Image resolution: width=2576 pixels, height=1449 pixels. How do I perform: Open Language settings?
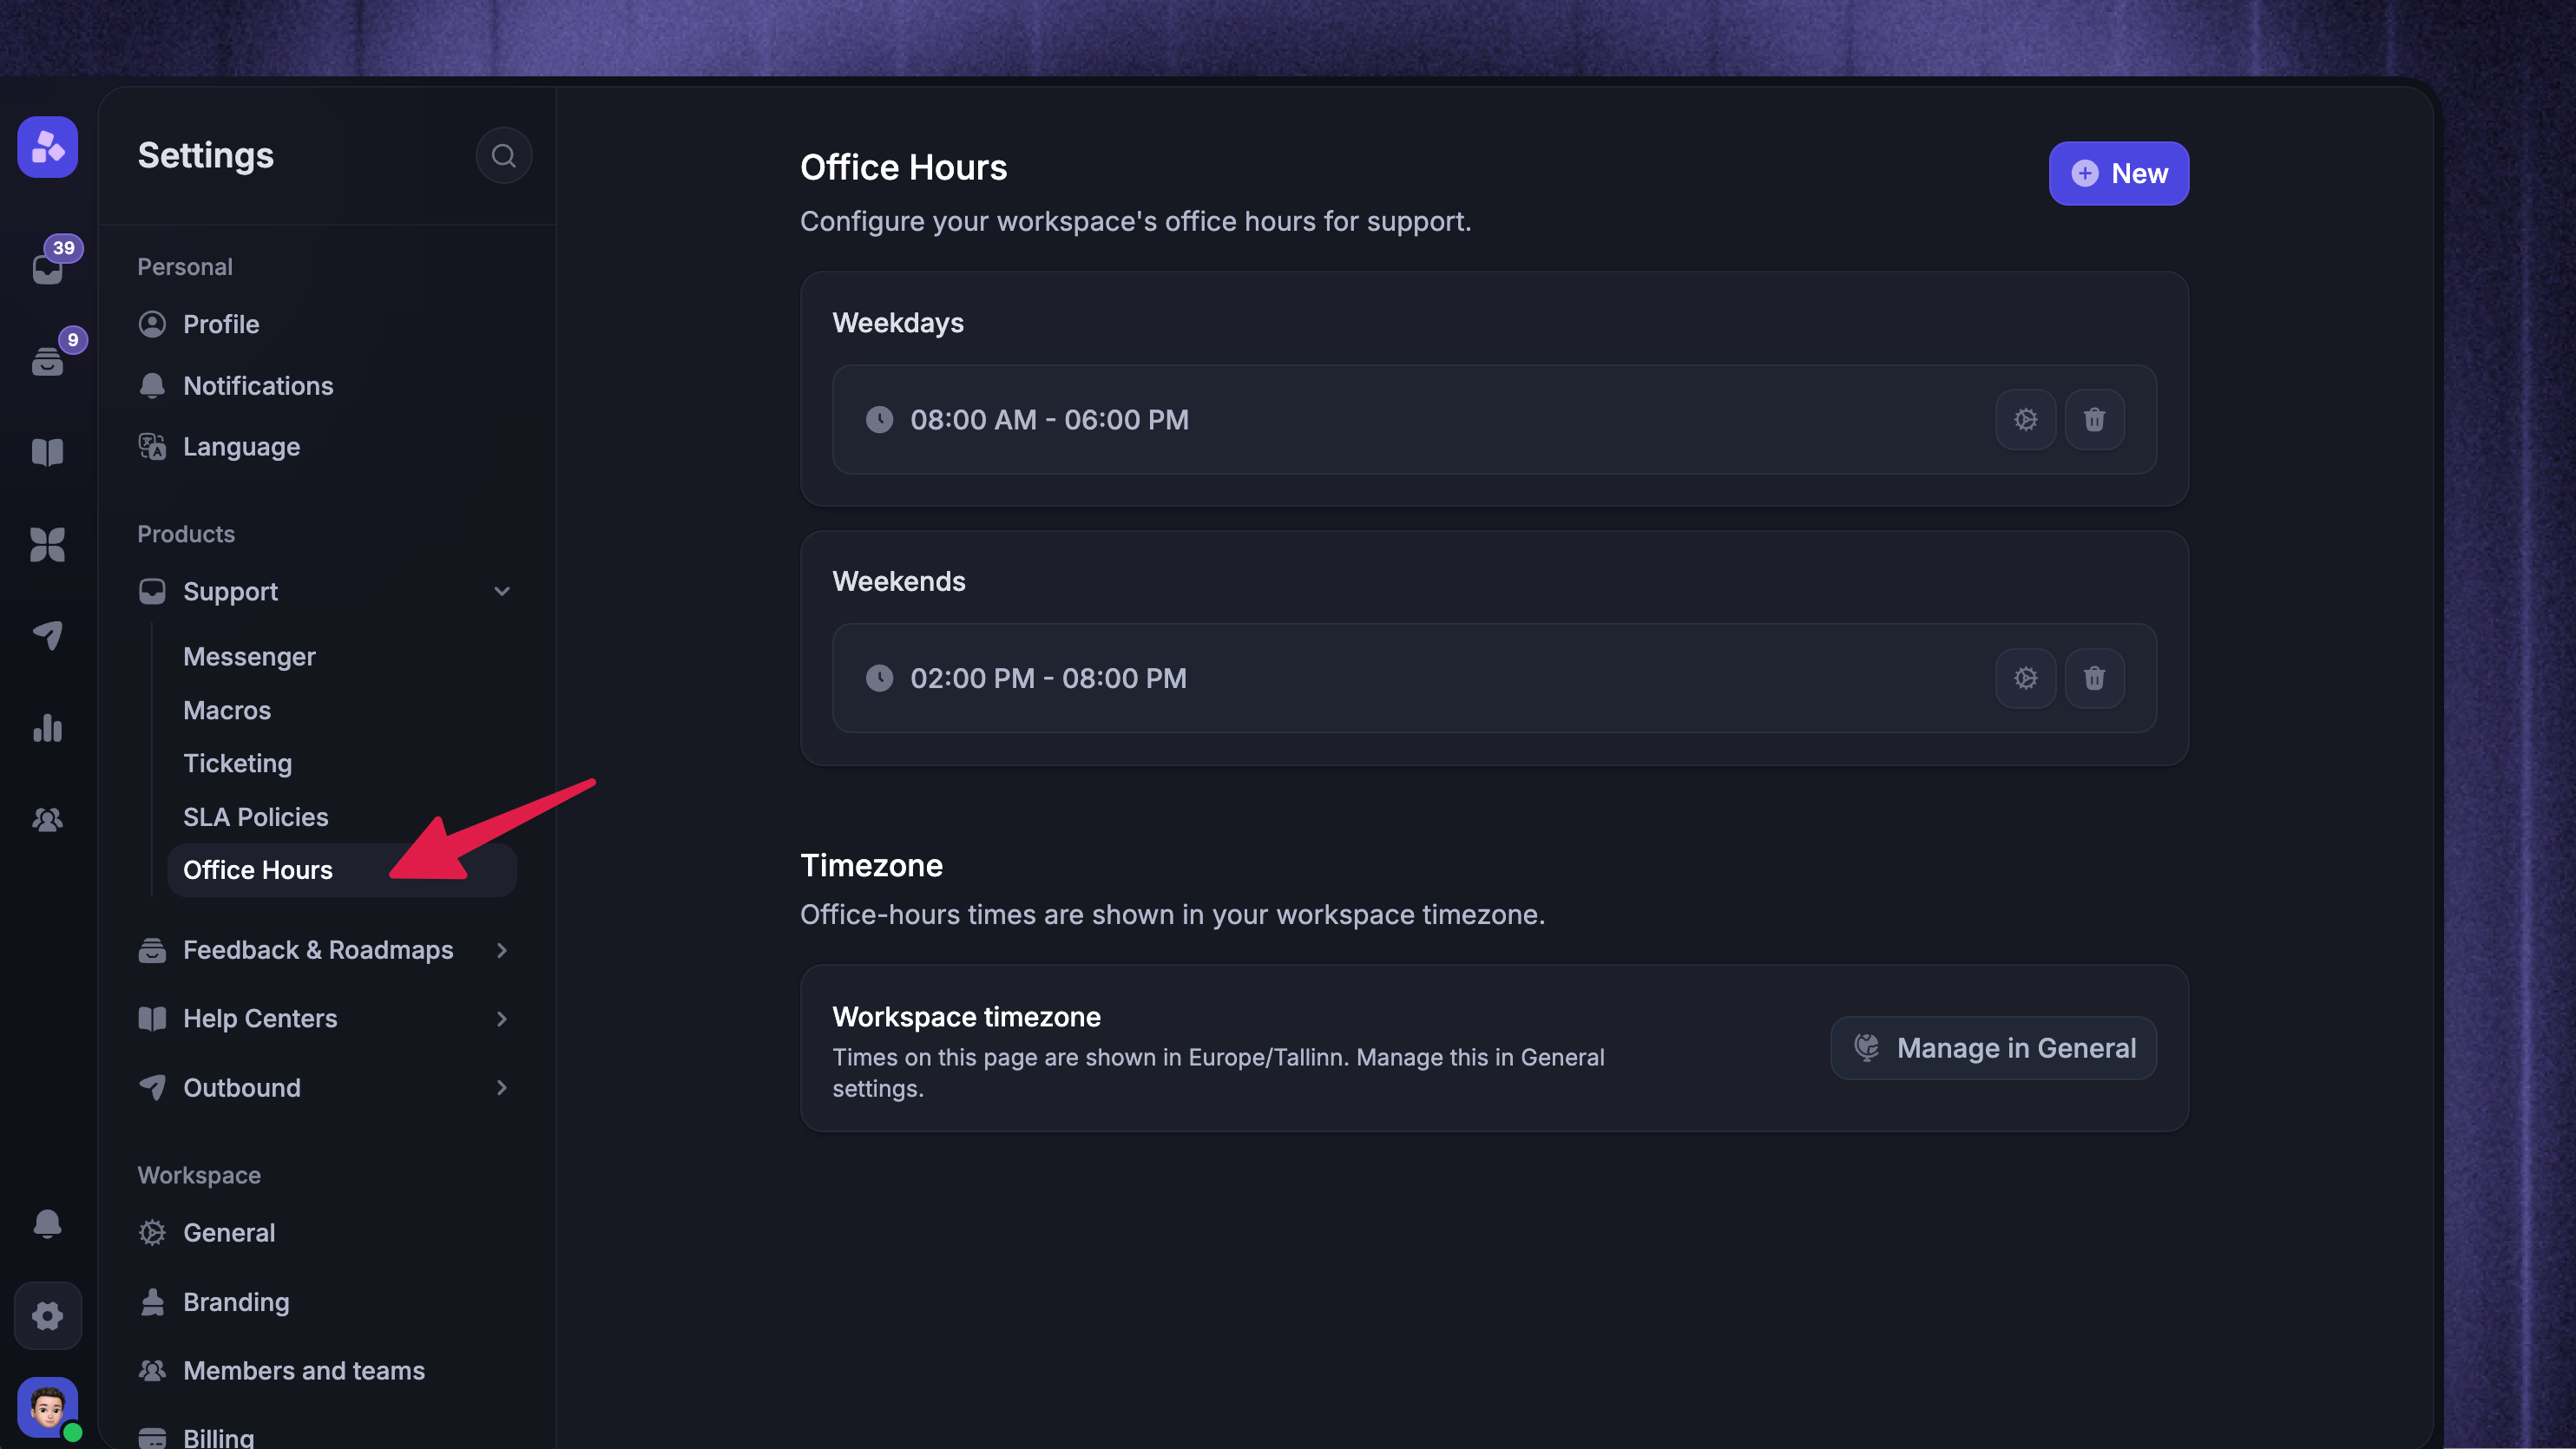click(x=326, y=446)
